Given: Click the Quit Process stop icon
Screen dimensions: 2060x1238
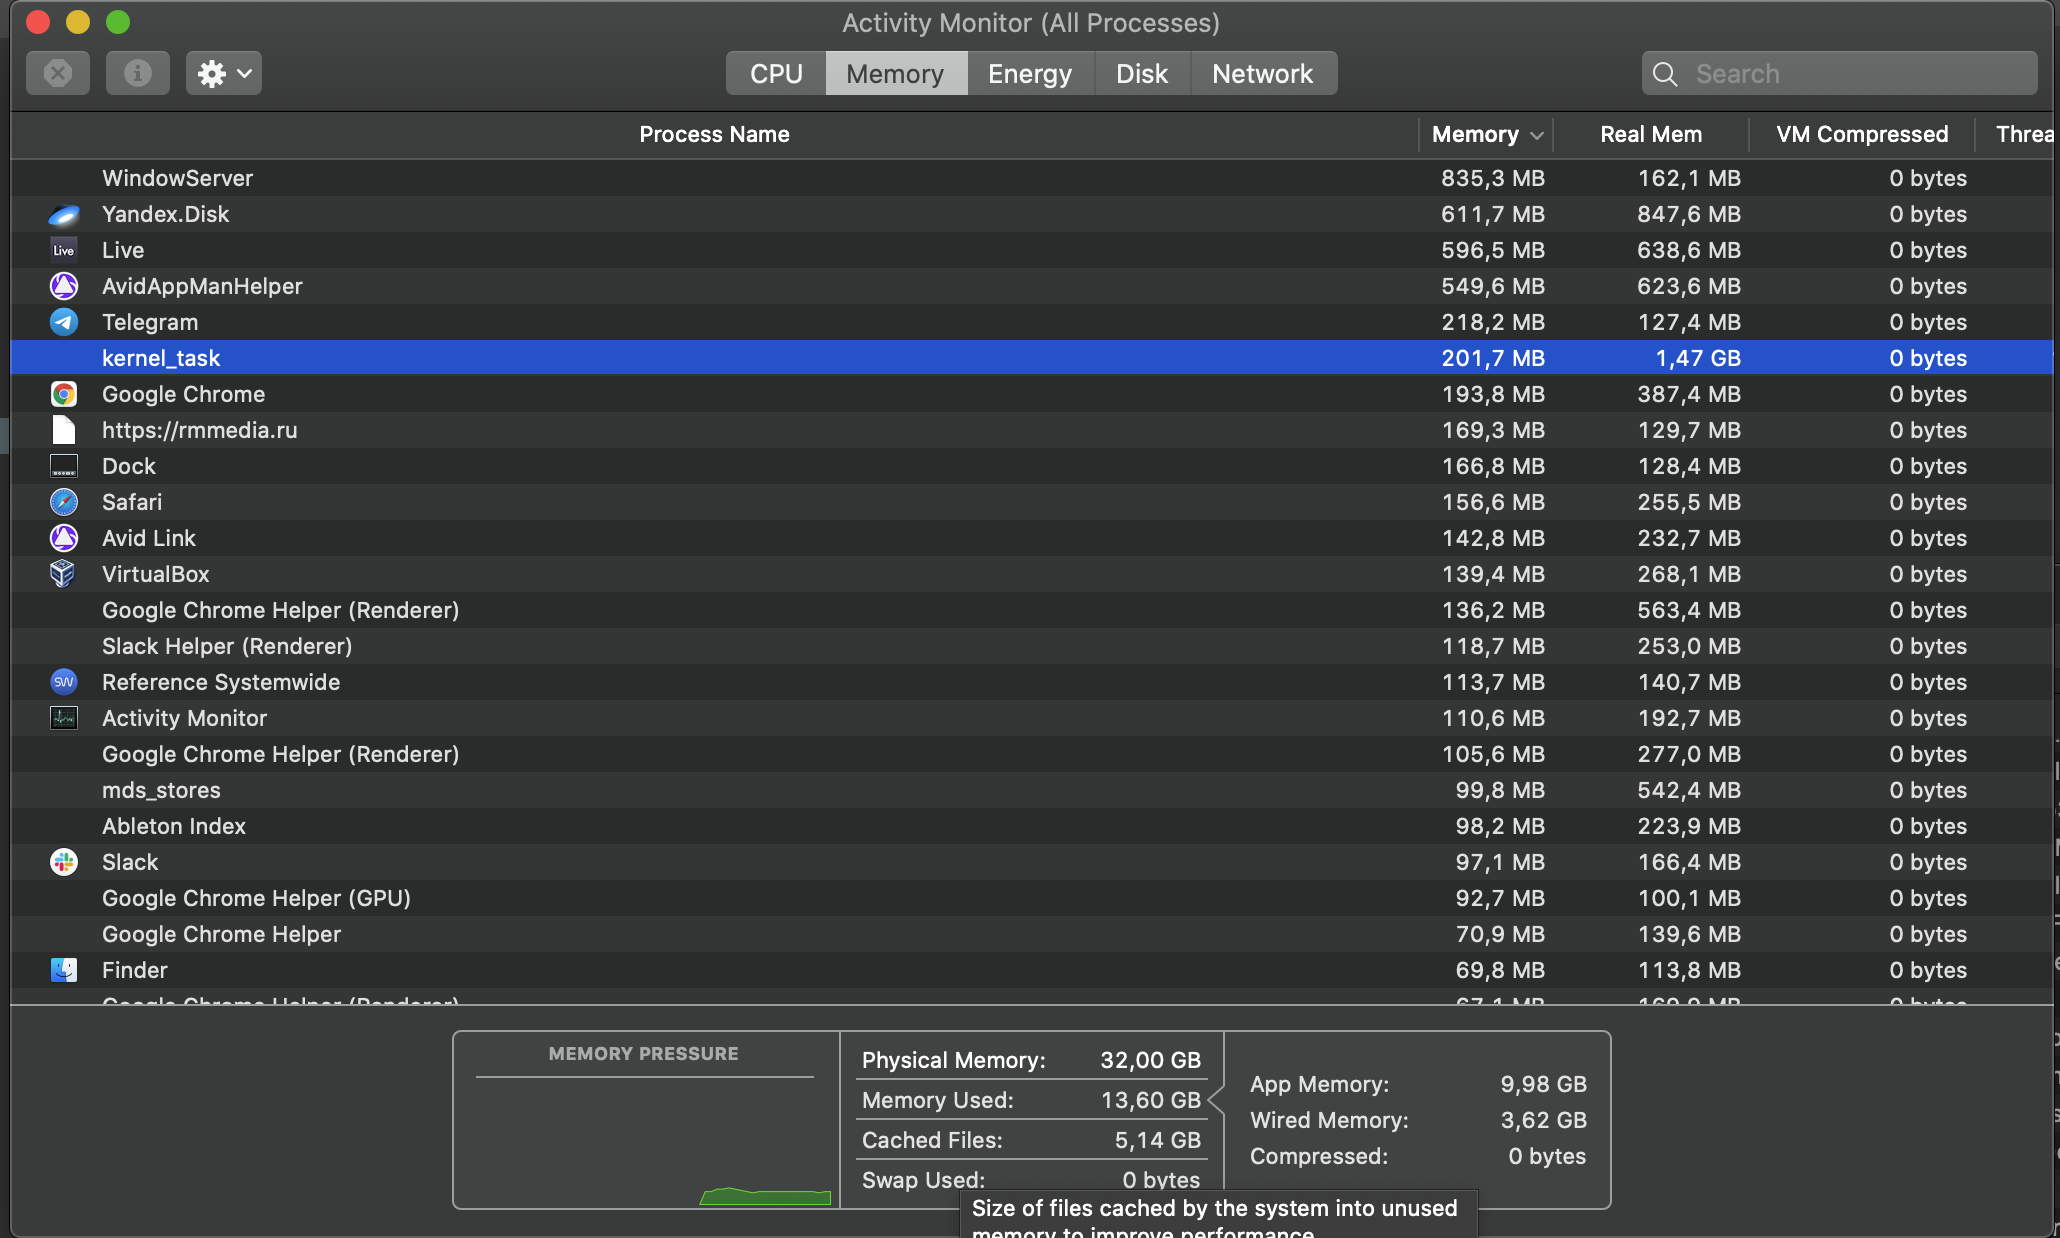Looking at the screenshot, I should pos(58,73).
